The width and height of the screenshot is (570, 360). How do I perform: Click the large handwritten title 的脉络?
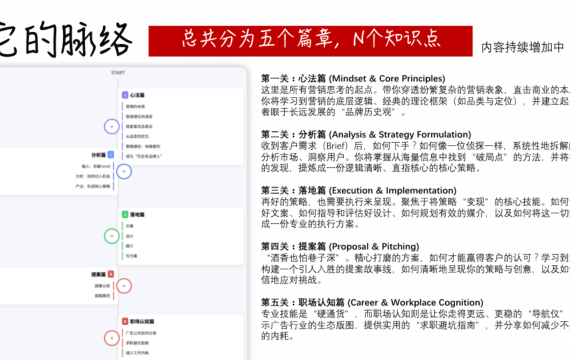78,40
